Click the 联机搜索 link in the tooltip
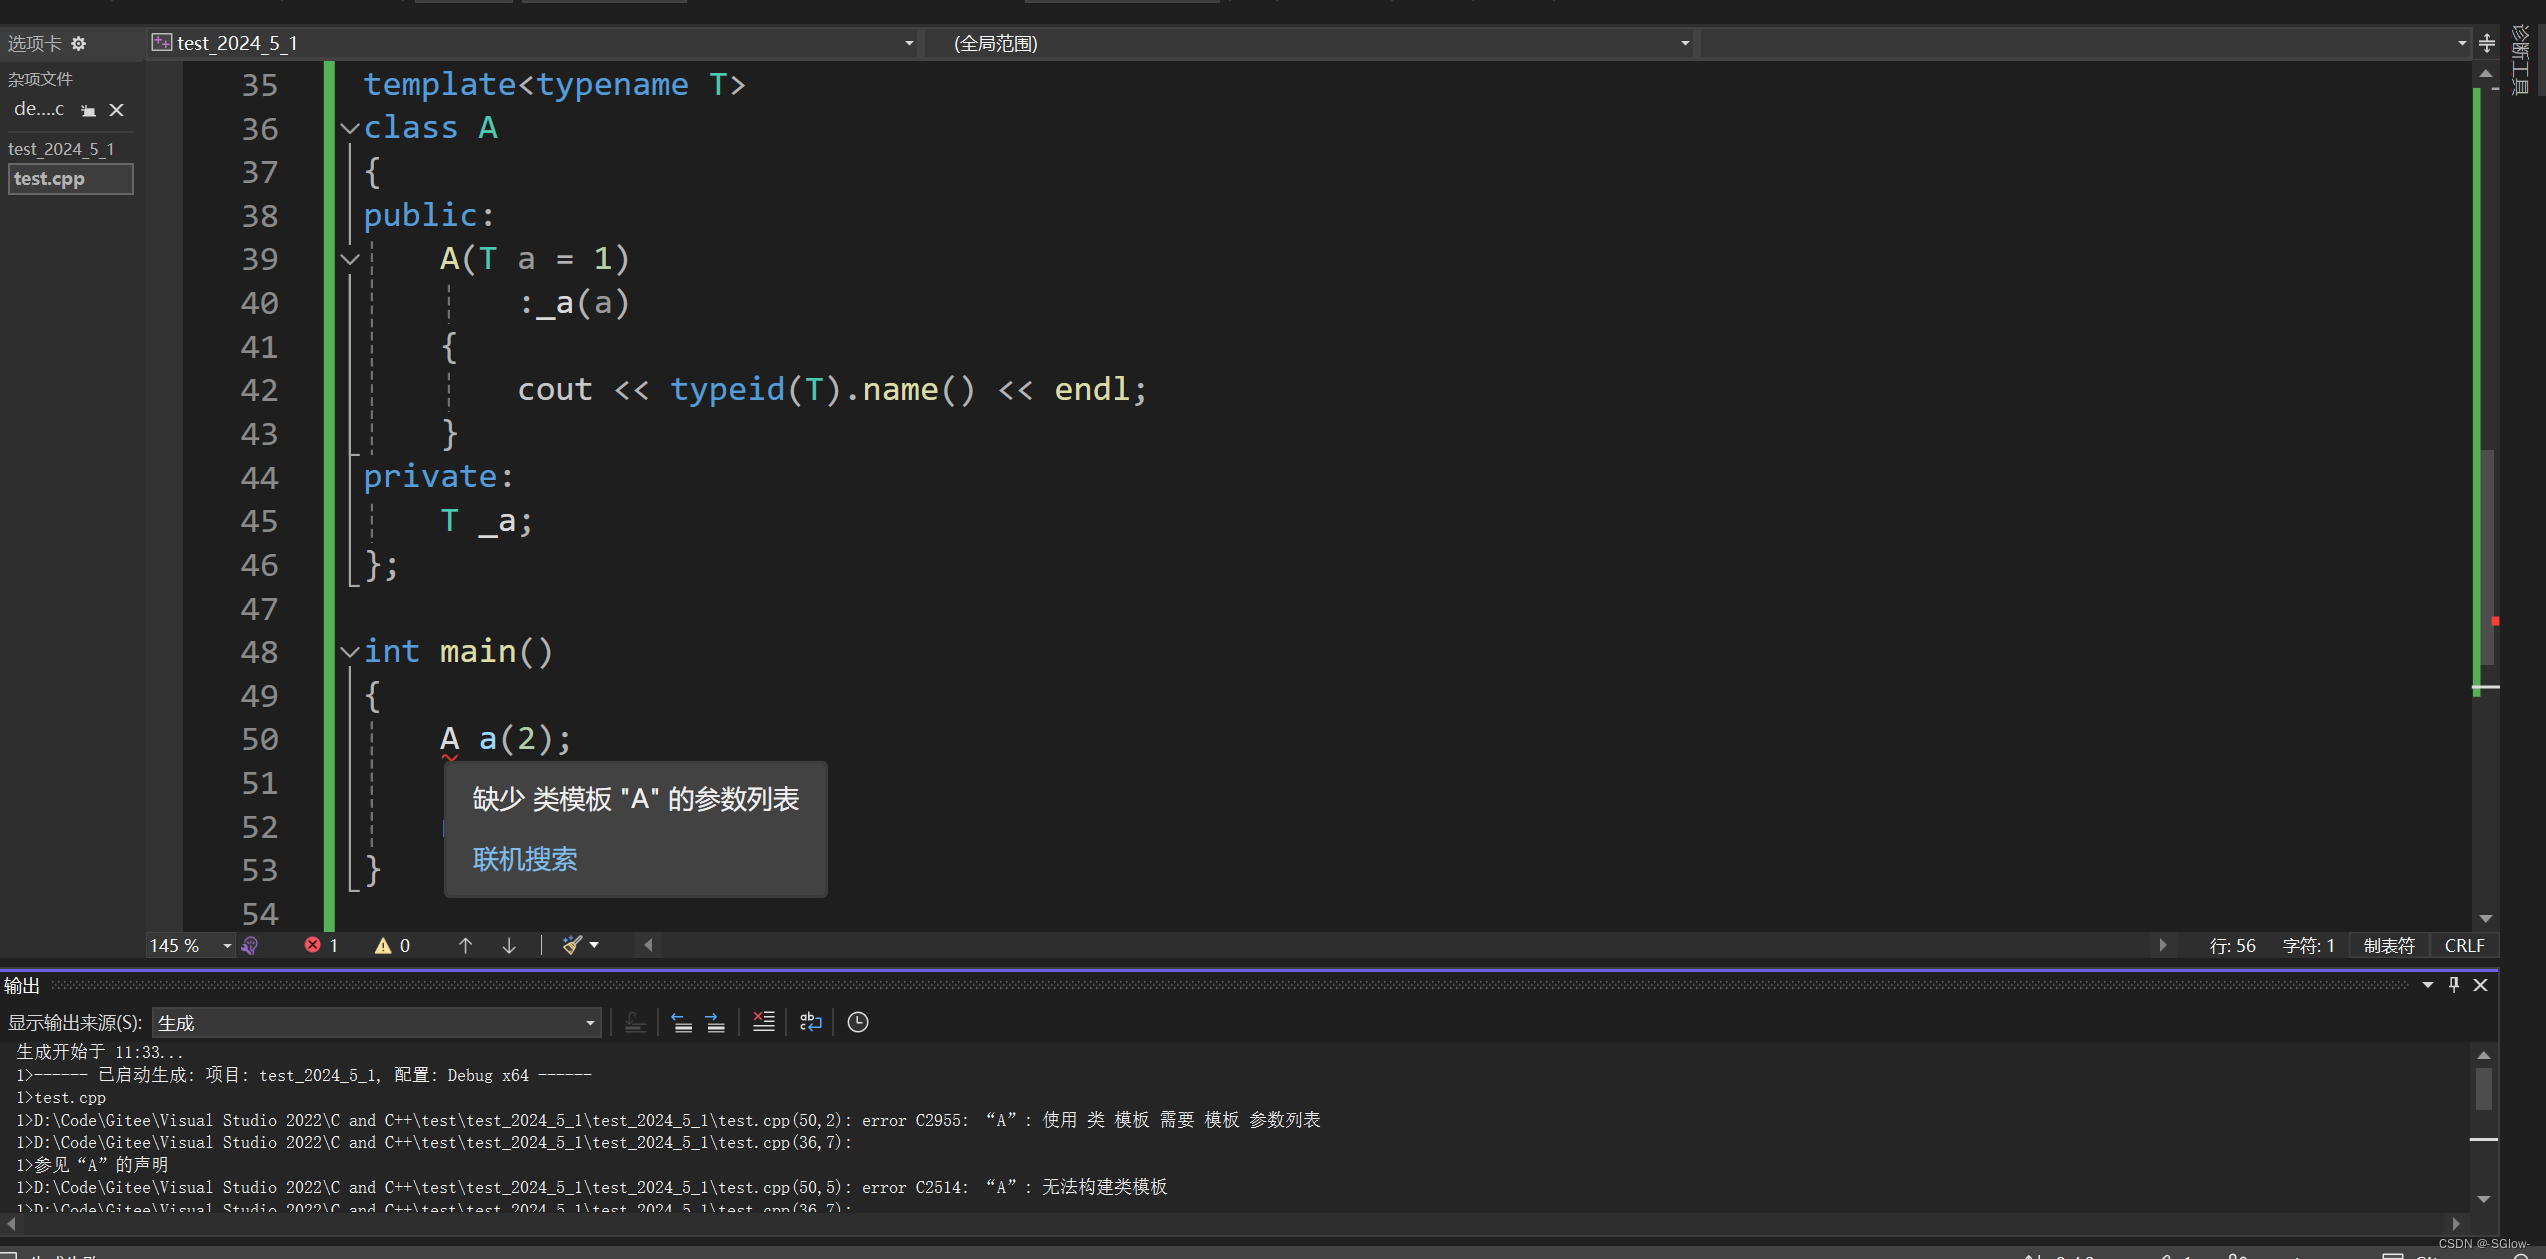This screenshot has height=1259, width=2546. [525, 859]
